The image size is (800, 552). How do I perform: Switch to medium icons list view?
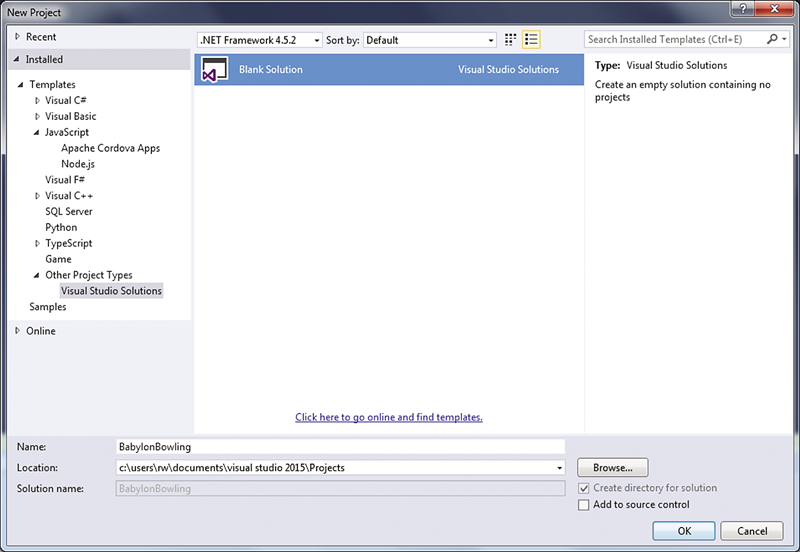(x=531, y=40)
